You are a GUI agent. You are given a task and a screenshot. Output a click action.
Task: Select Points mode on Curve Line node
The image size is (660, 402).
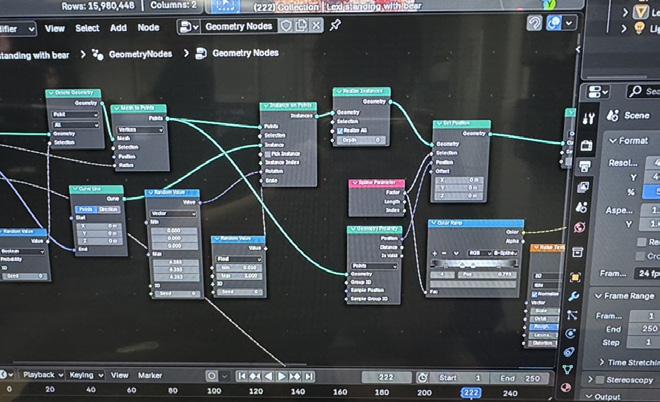[x=86, y=209]
